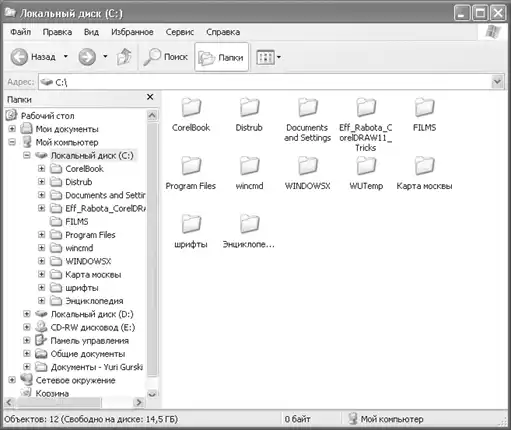511x430 pixels.
Task: Click the C:\ address input field
Action: tap(265, 82)
